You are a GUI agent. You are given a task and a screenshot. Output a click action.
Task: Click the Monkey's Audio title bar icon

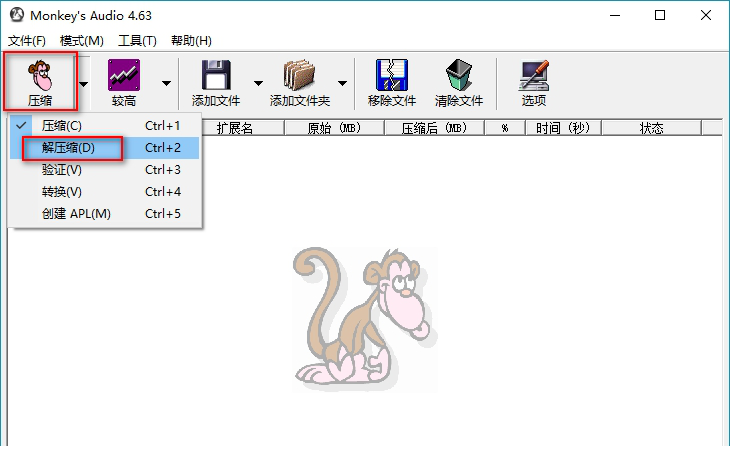pos(15,15)
